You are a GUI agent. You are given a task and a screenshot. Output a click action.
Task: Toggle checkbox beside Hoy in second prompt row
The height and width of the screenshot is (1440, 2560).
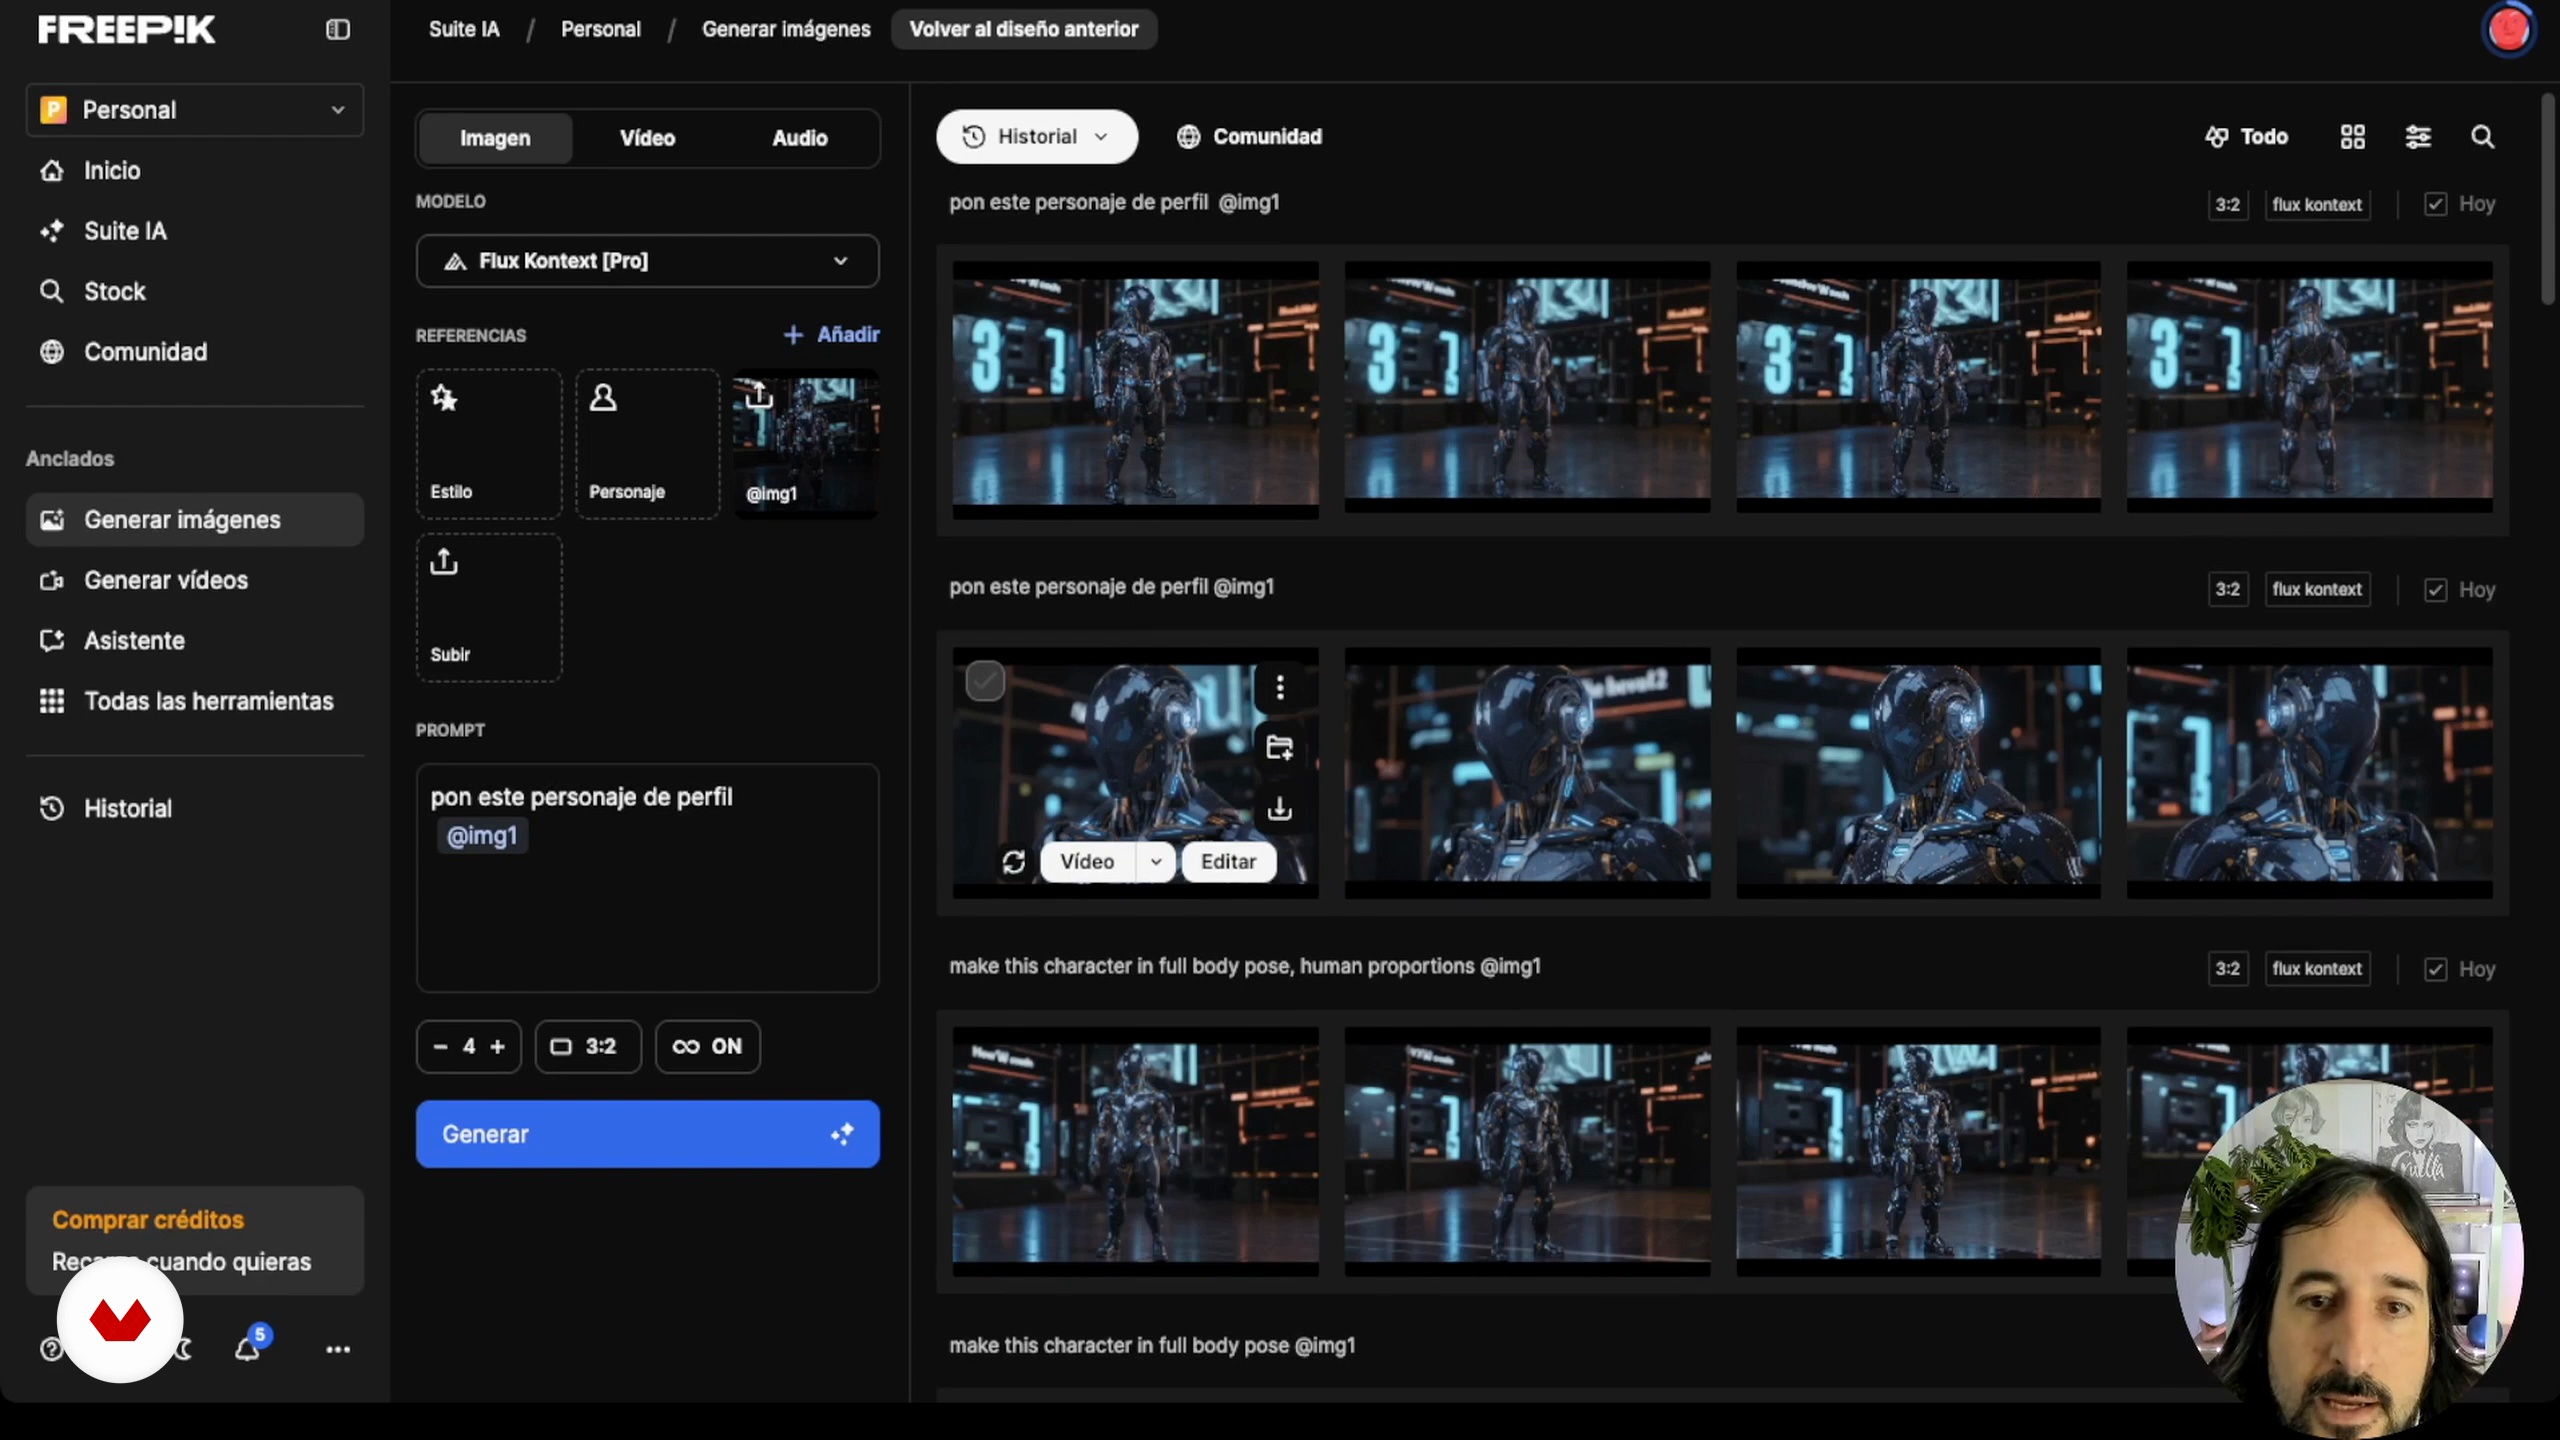[2435, 590]
